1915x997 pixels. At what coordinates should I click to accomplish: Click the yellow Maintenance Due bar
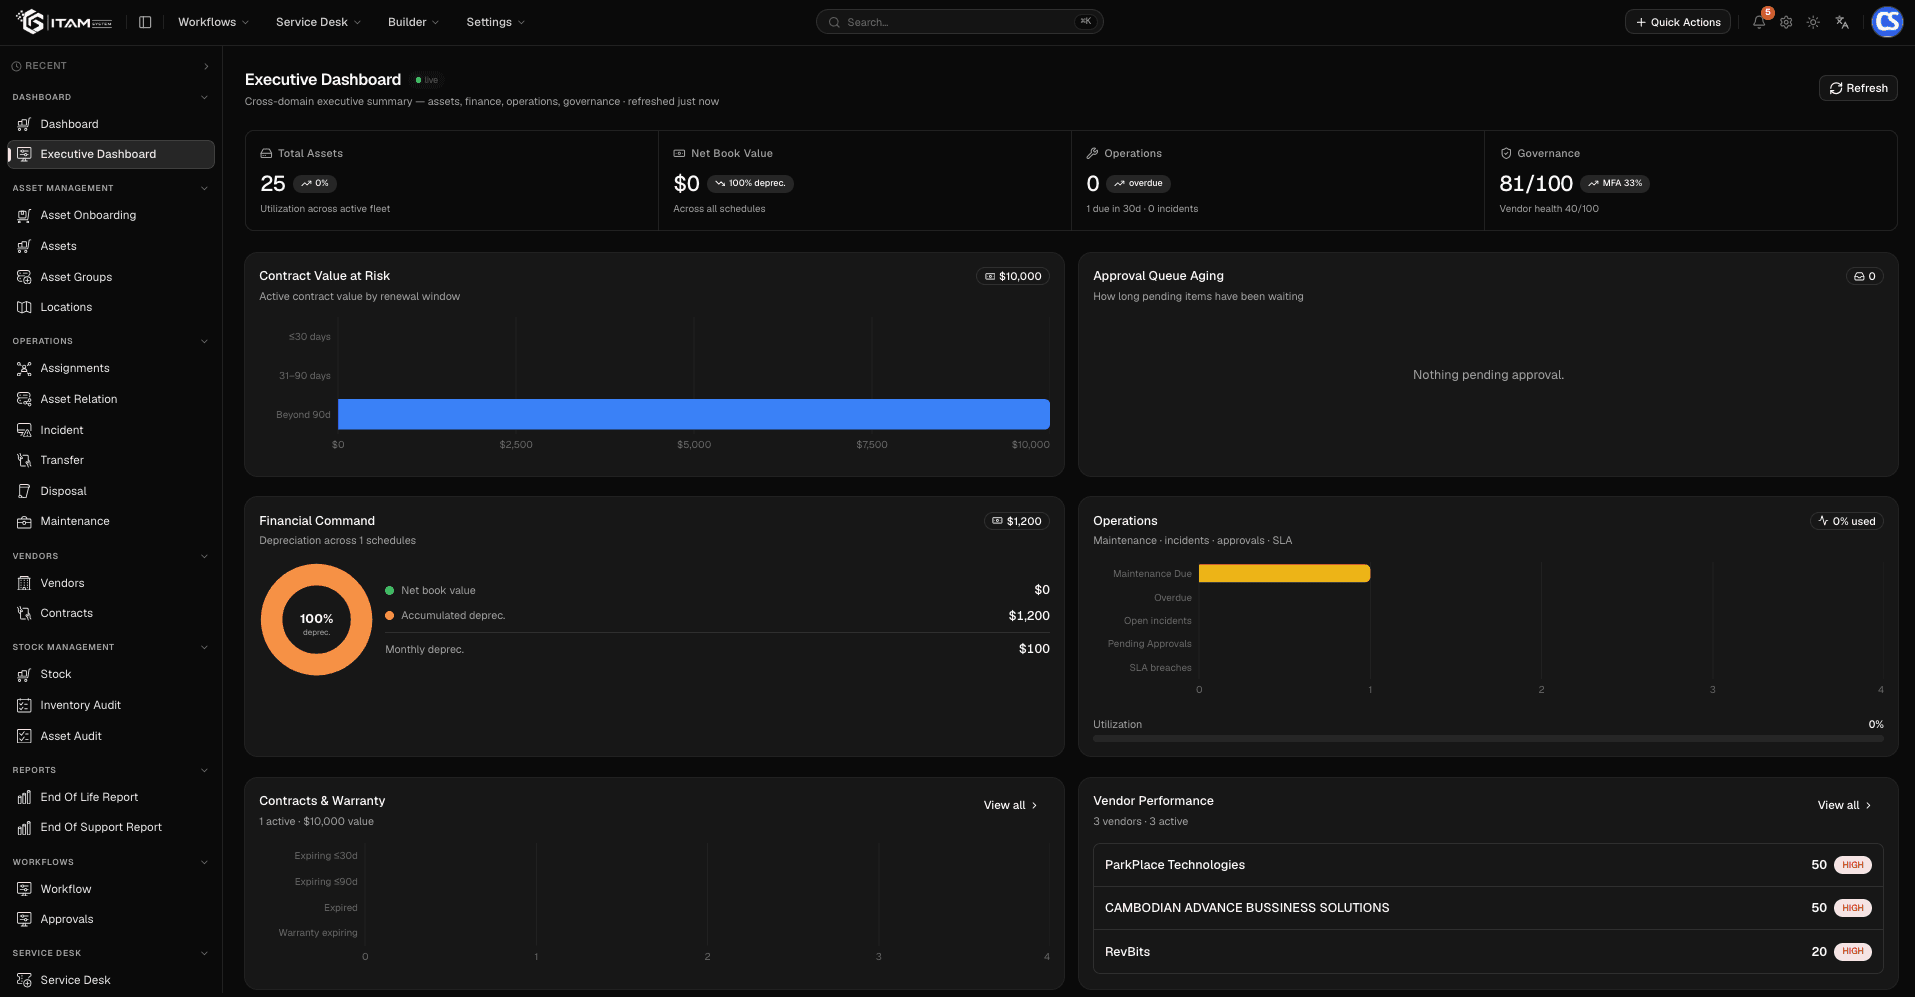1284,573
